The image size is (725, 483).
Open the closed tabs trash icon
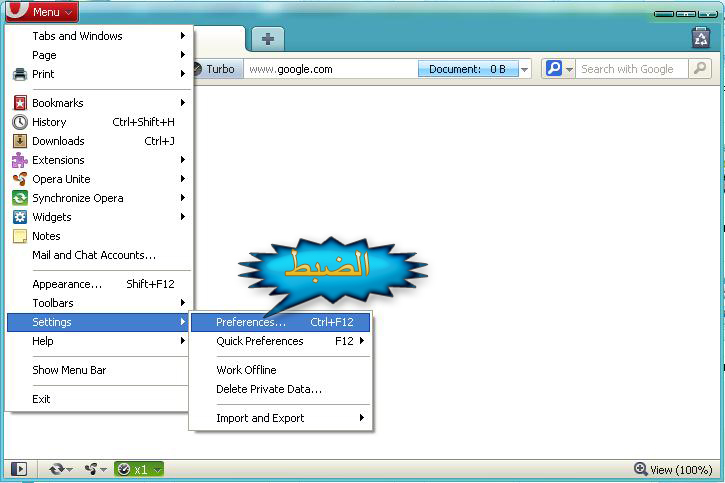point(701,37)
